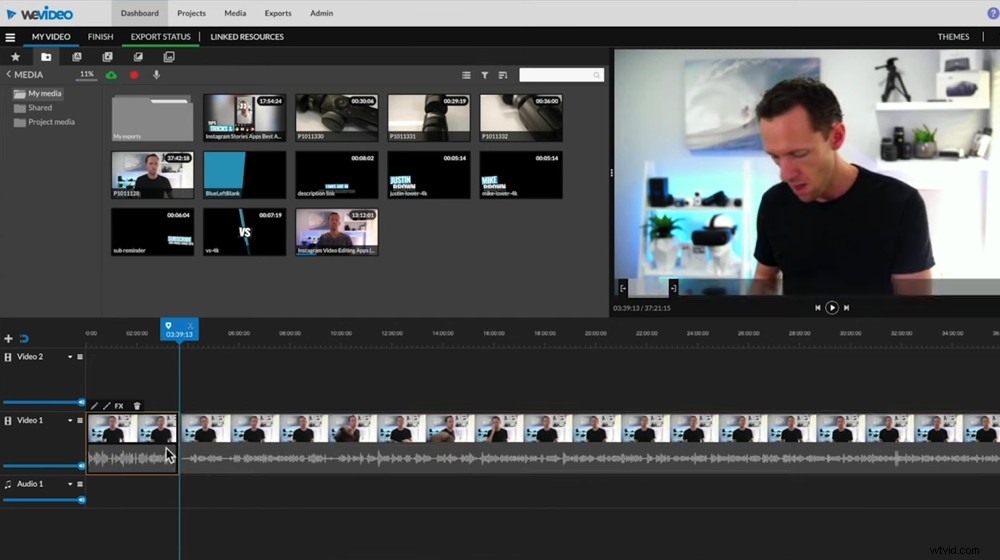Open the My exports folder thumbnail
Image resolution: width=1000 pixels, height=560 pixels.
[152, 118]
